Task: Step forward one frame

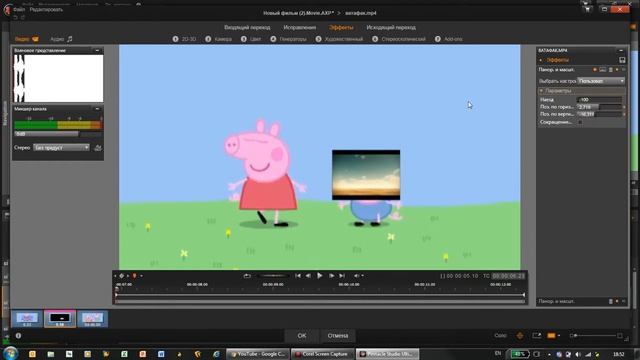Action: coord(331,276)
